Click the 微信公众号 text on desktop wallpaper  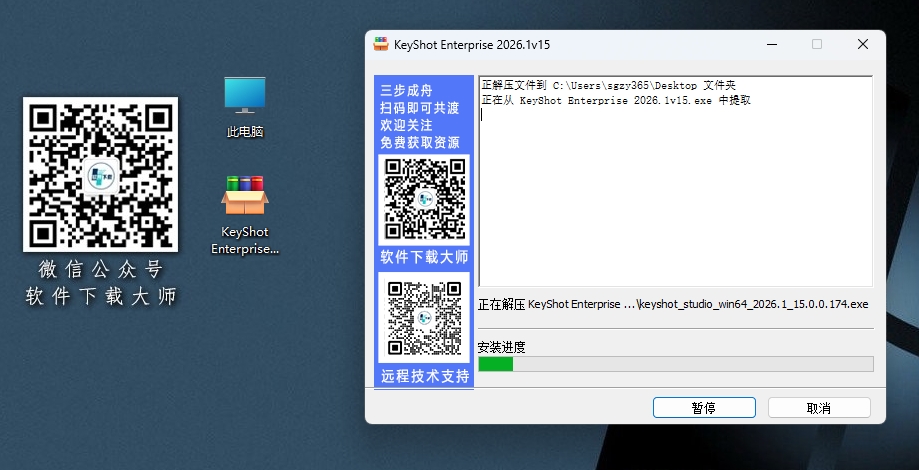pyautogui.click(x=100, y=270)
